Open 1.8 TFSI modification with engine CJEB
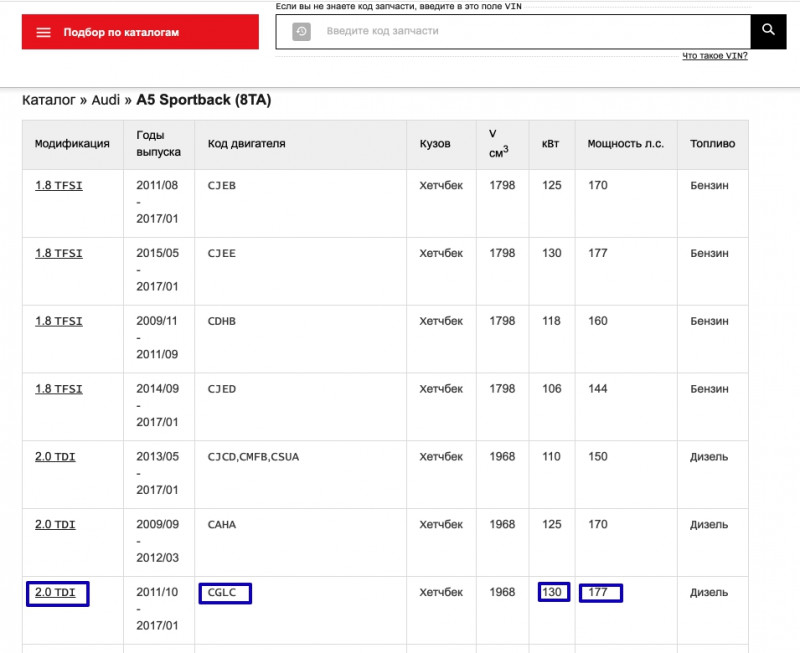The image size is (800, 653). click(x=59, y=185)
